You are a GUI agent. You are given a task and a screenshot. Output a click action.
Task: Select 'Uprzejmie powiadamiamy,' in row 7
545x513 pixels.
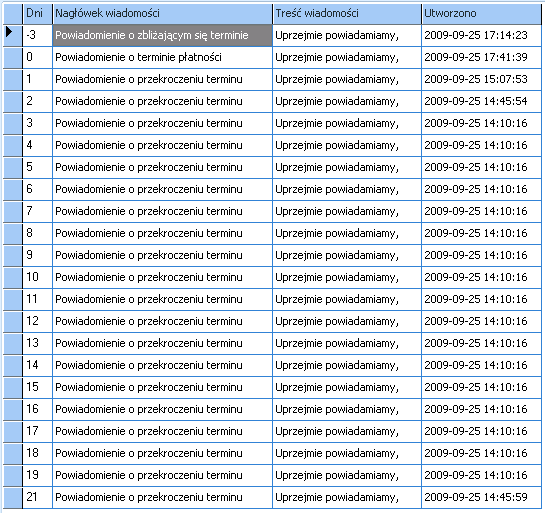tap(347, 211)
